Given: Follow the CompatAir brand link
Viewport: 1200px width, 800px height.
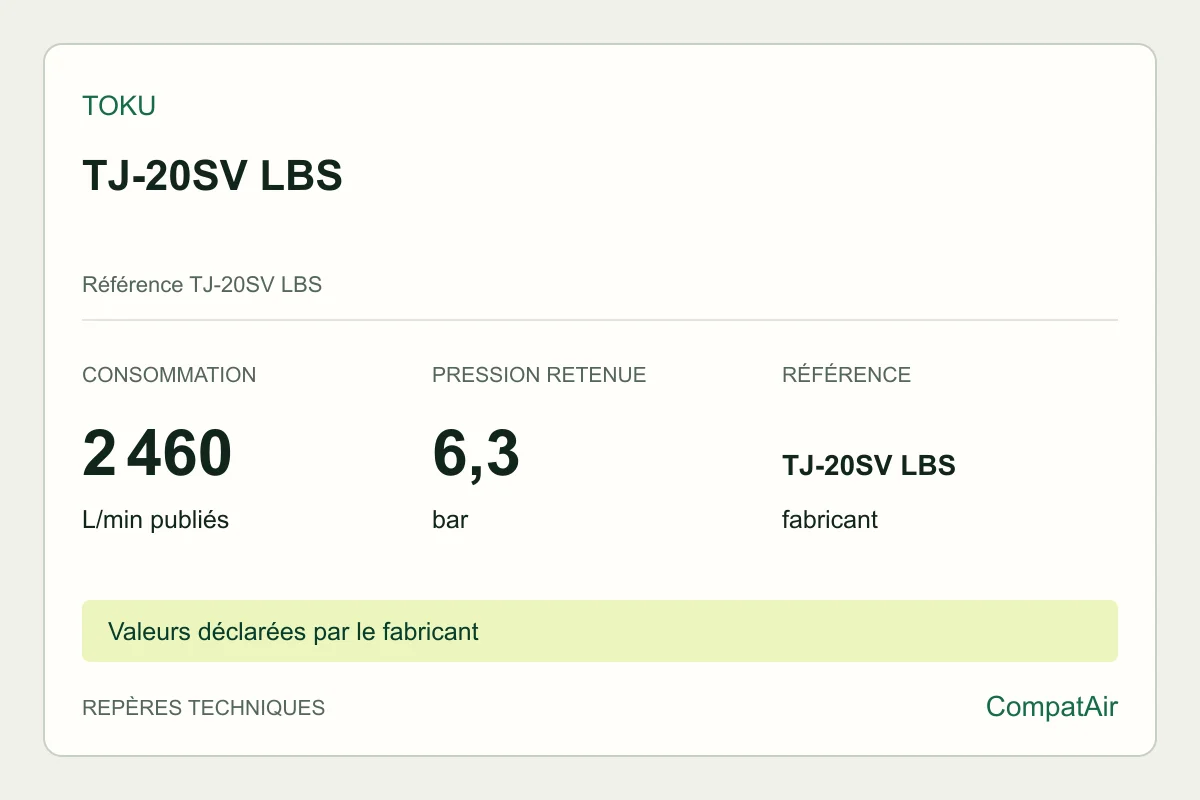Looking at the screenshot, I should pos(1052,707).
